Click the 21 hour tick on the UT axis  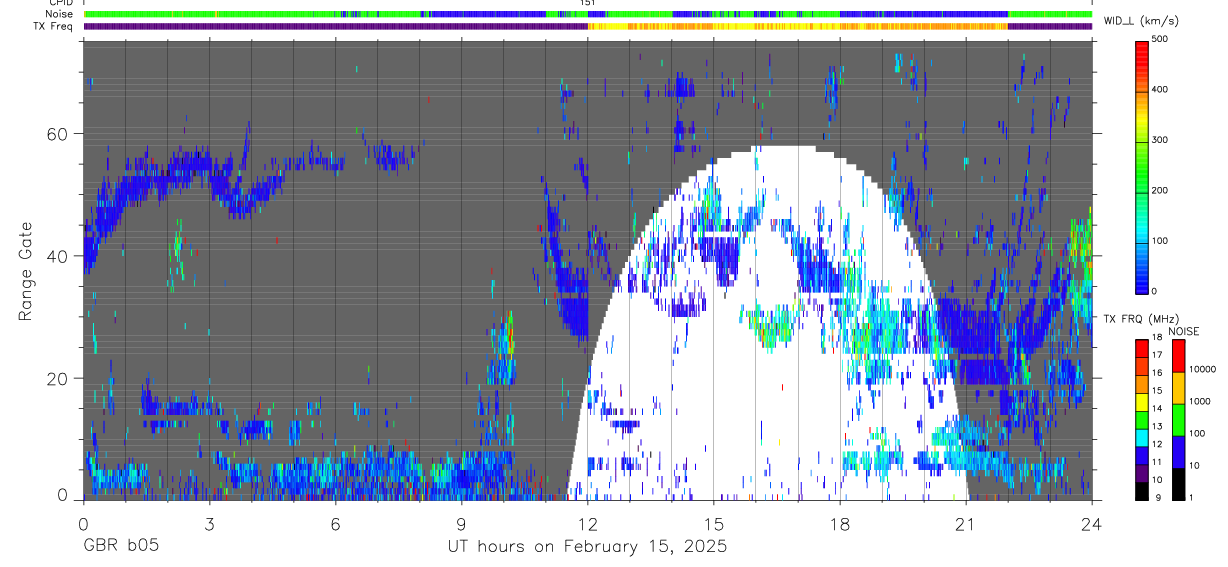pyautogui.click(x=966, y=523)
